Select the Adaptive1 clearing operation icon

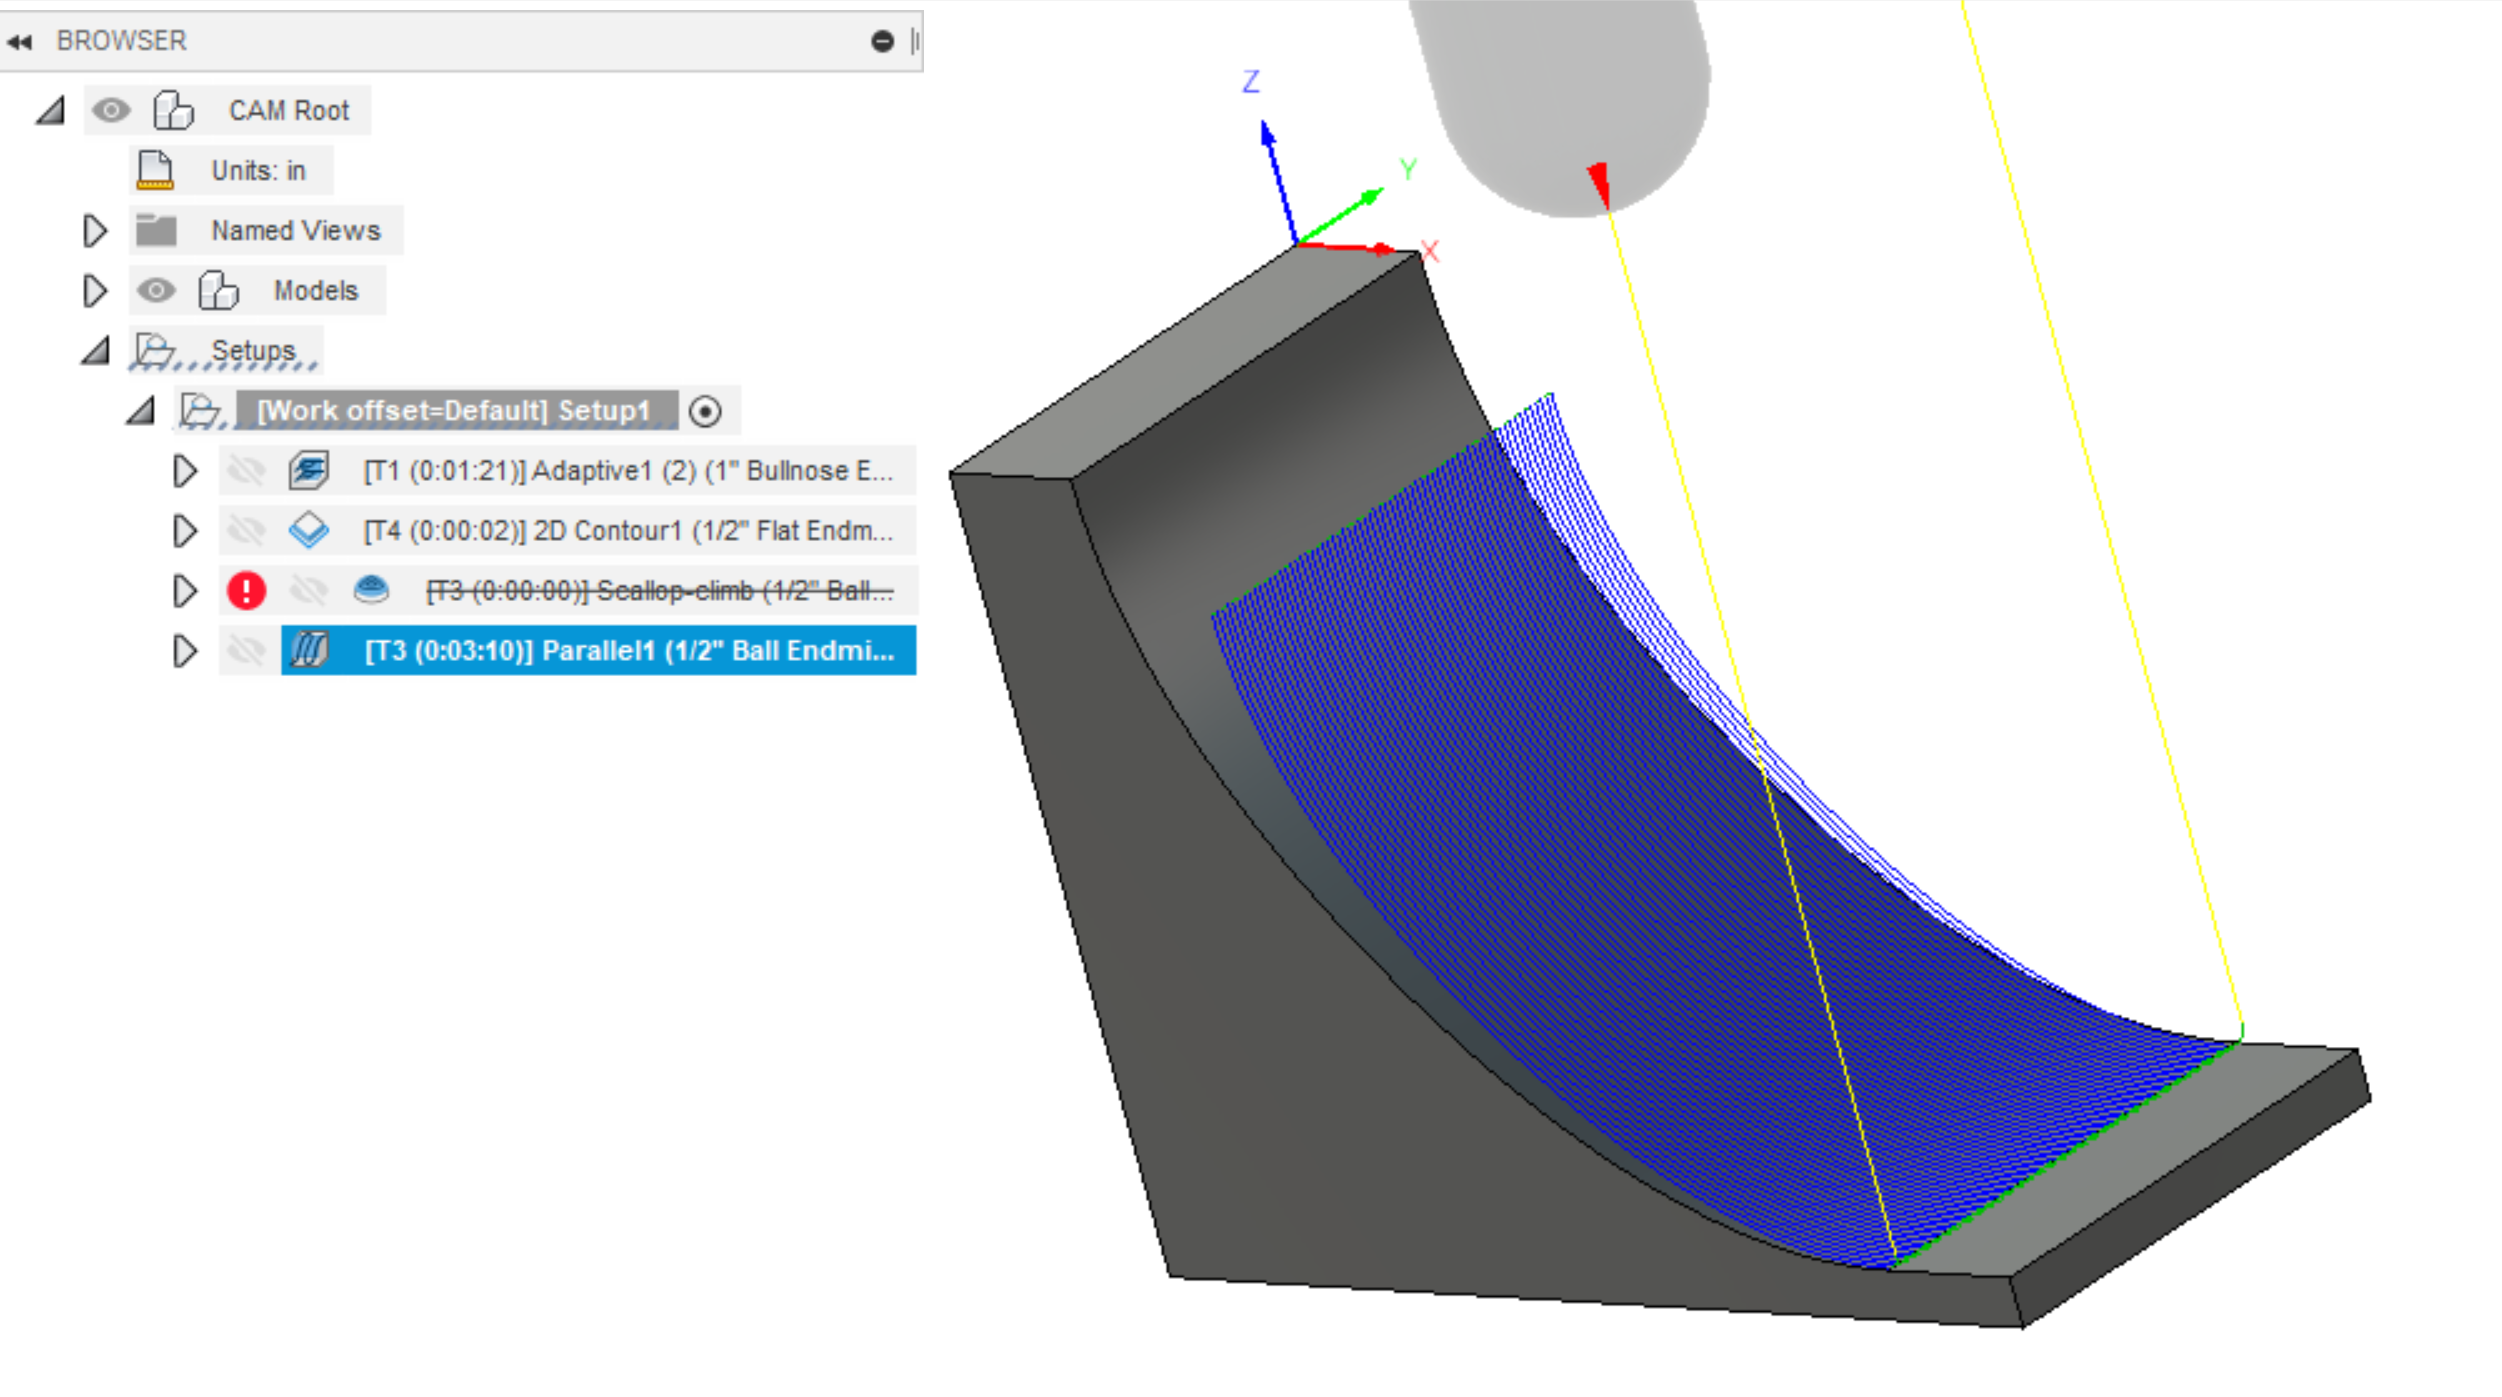click(x=310, y=470)
